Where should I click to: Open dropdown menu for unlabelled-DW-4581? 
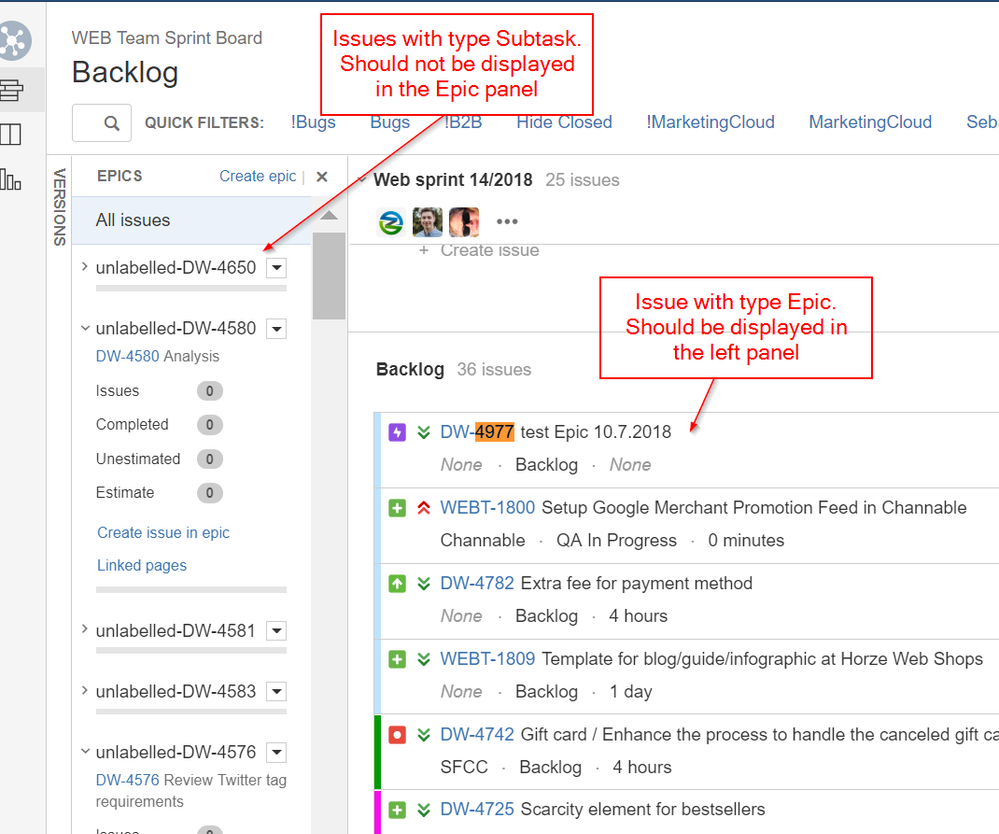click(277, 631)
